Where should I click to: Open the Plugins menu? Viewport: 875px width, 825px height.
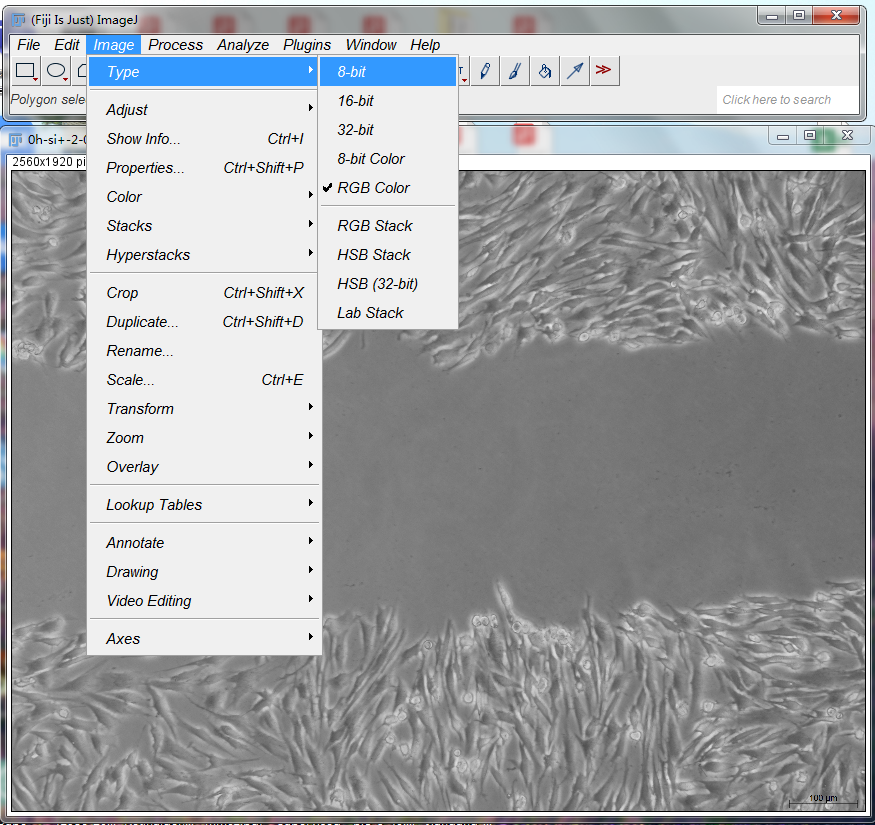[307, 45]
